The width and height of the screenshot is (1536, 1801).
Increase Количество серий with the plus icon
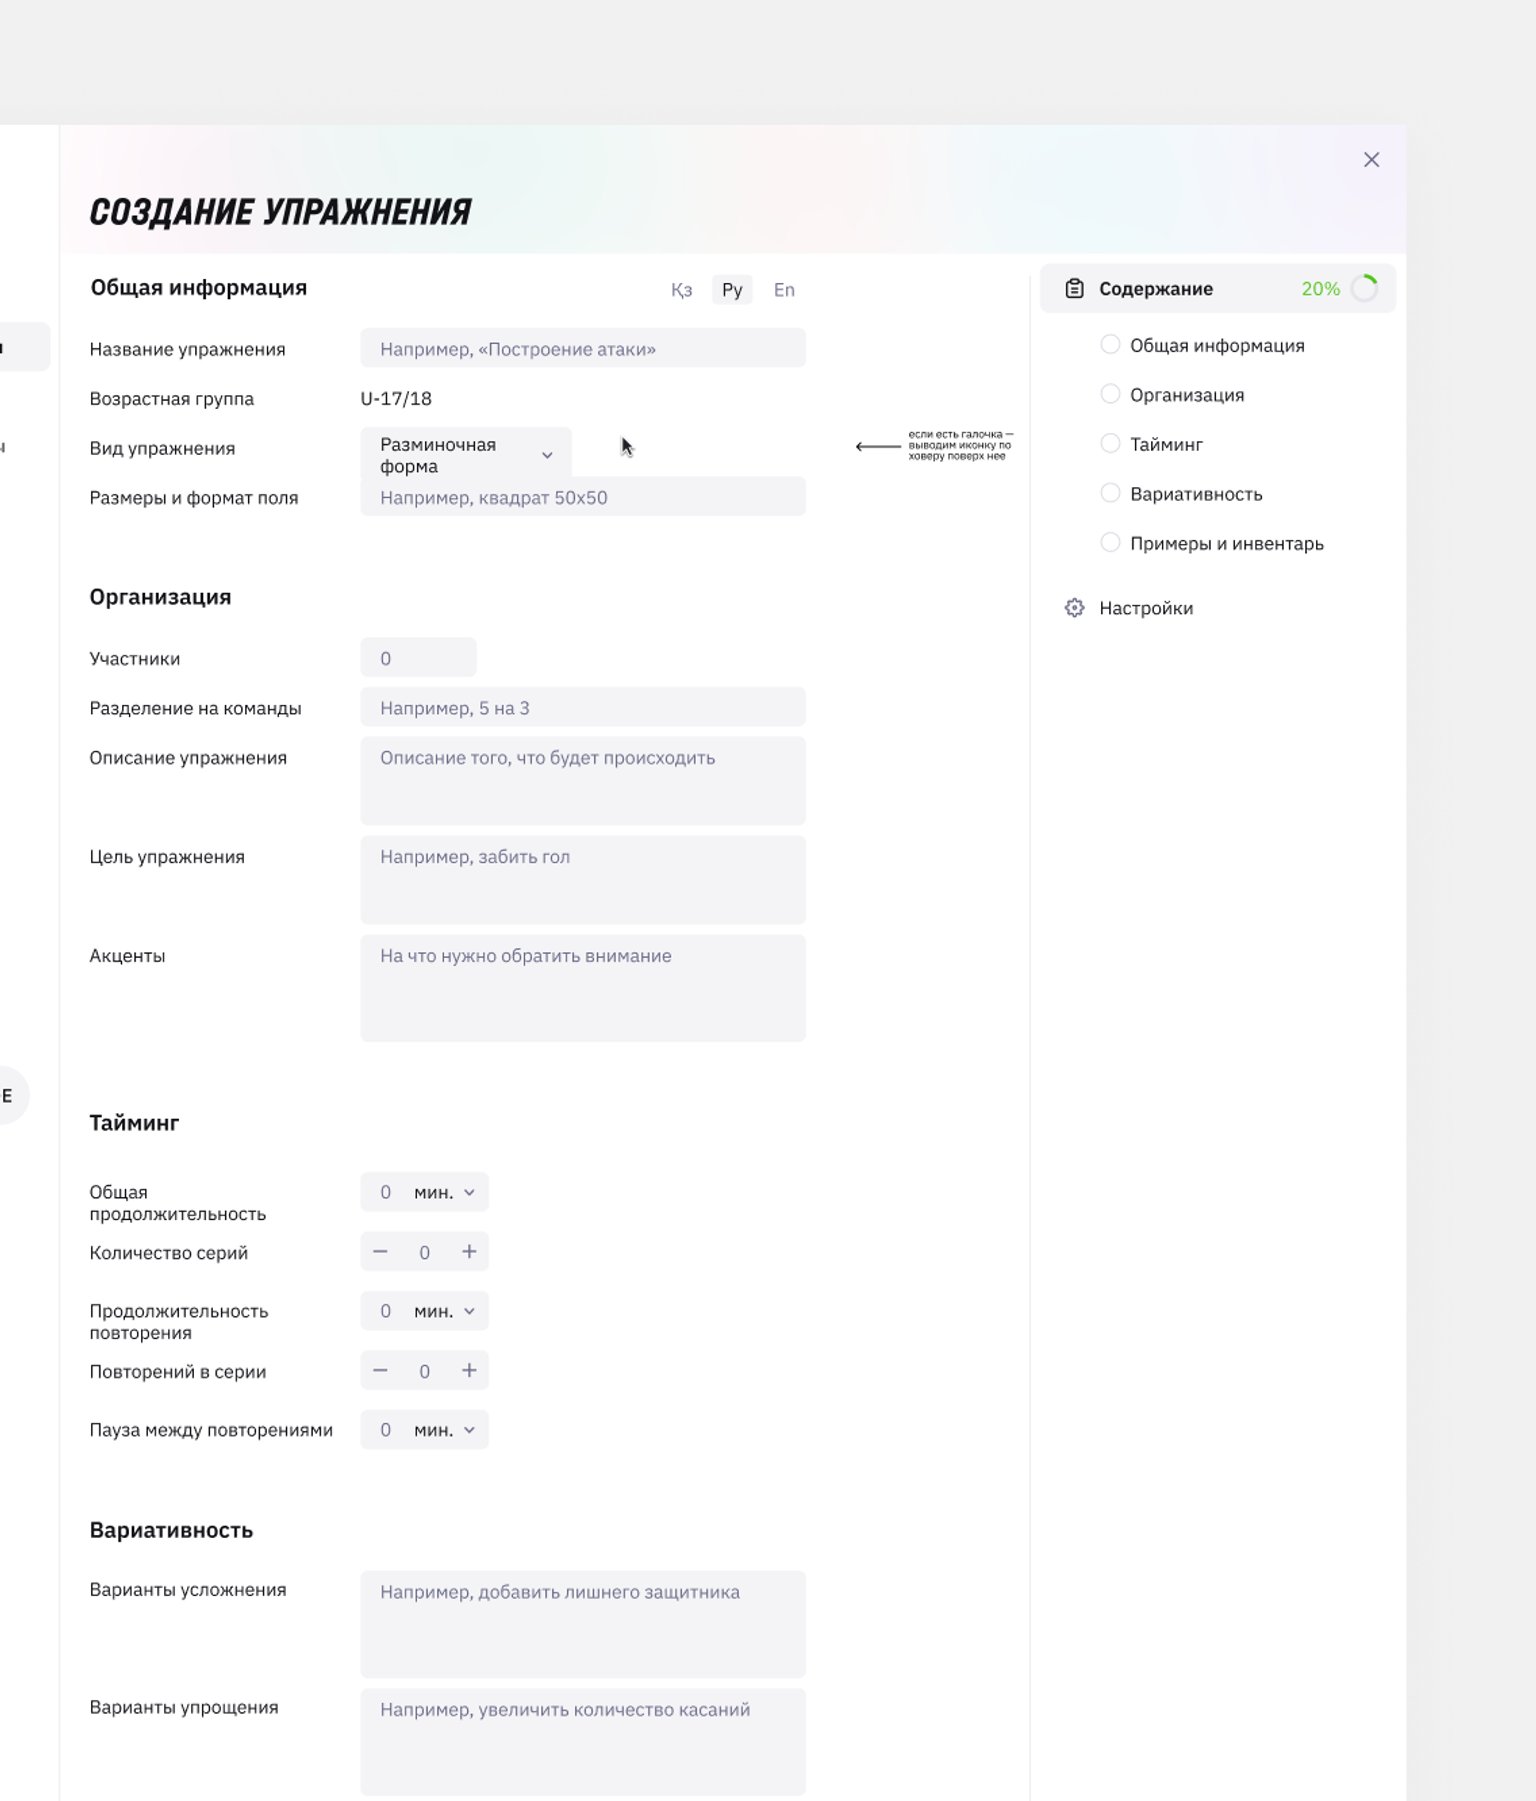[469, 1252]
